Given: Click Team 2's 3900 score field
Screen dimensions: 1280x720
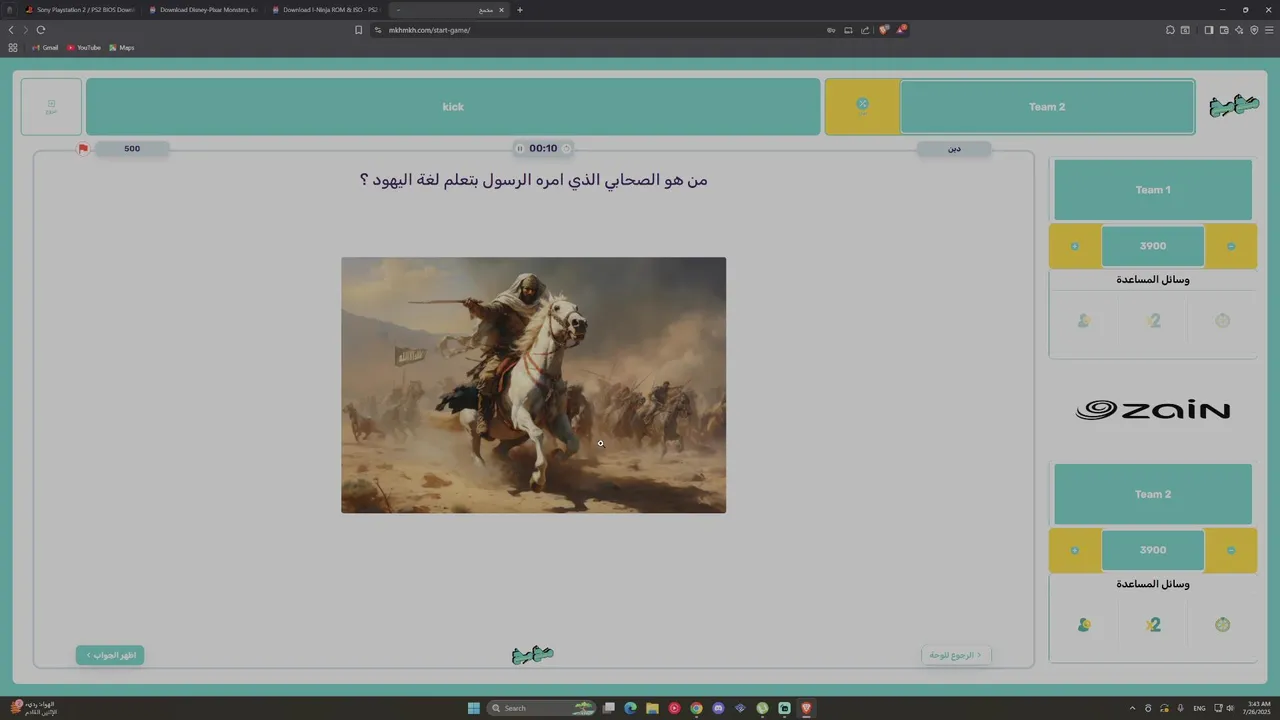Looking at the screenshot, I should [x=1153, y=550].
